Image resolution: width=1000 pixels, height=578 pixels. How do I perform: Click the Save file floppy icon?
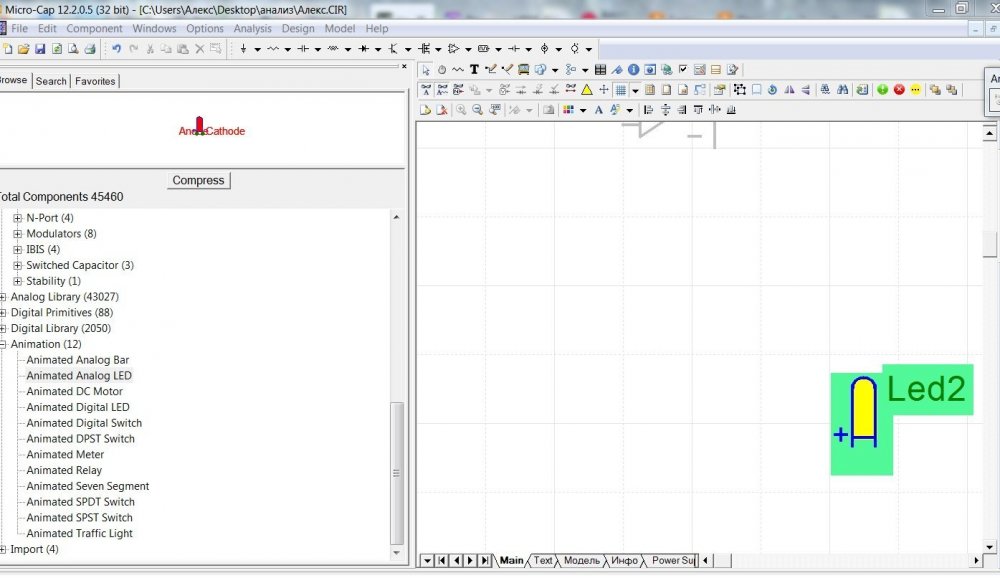pyautogui.click(x=40, y=48)
